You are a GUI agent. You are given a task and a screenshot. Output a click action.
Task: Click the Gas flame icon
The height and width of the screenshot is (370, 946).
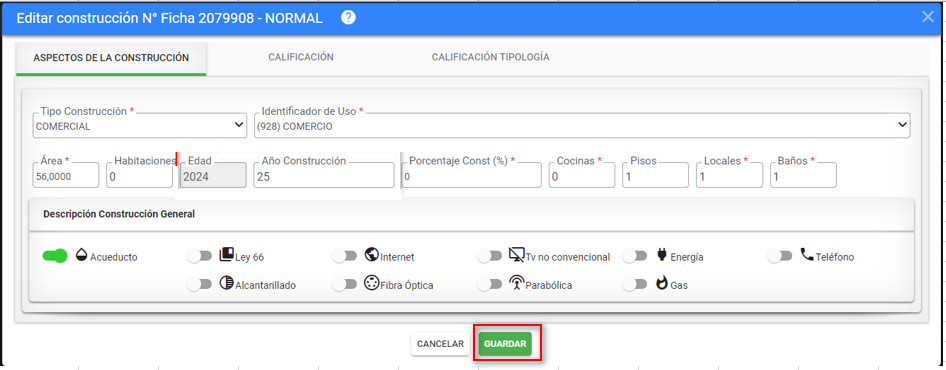pyautogui.click(x=661, y=284)
